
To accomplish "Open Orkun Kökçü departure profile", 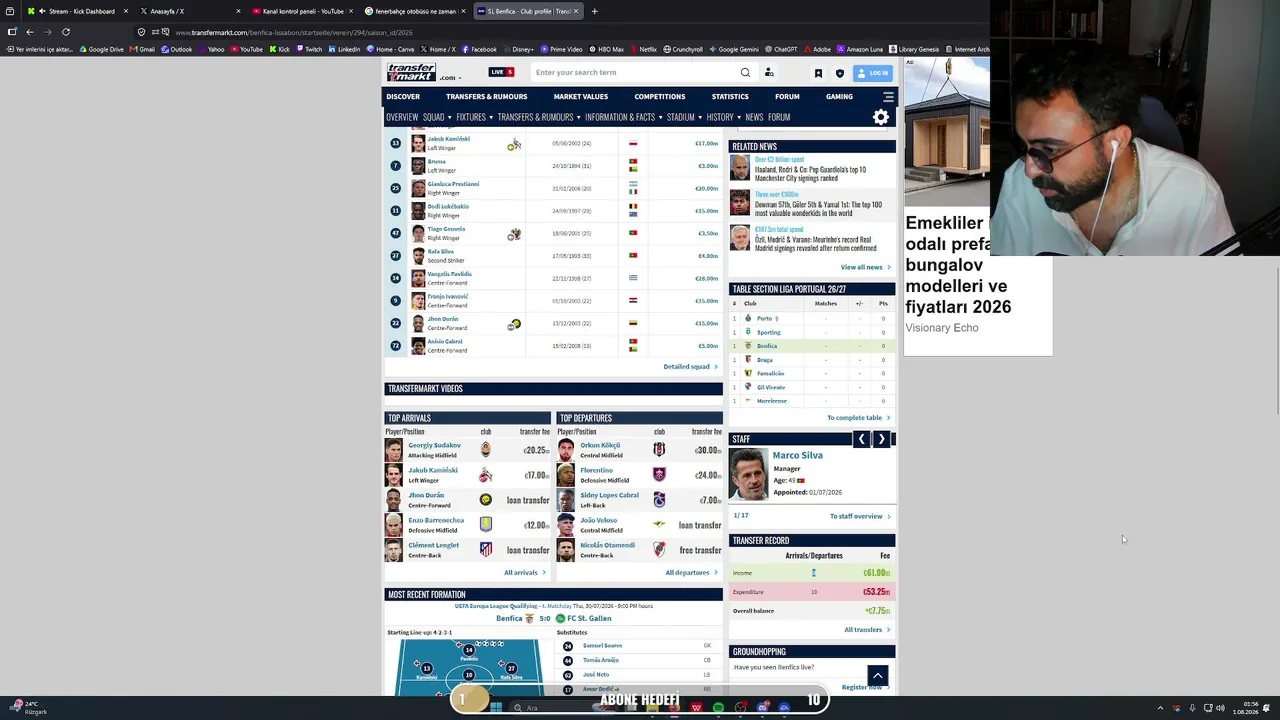I will (x=600, y=445).
